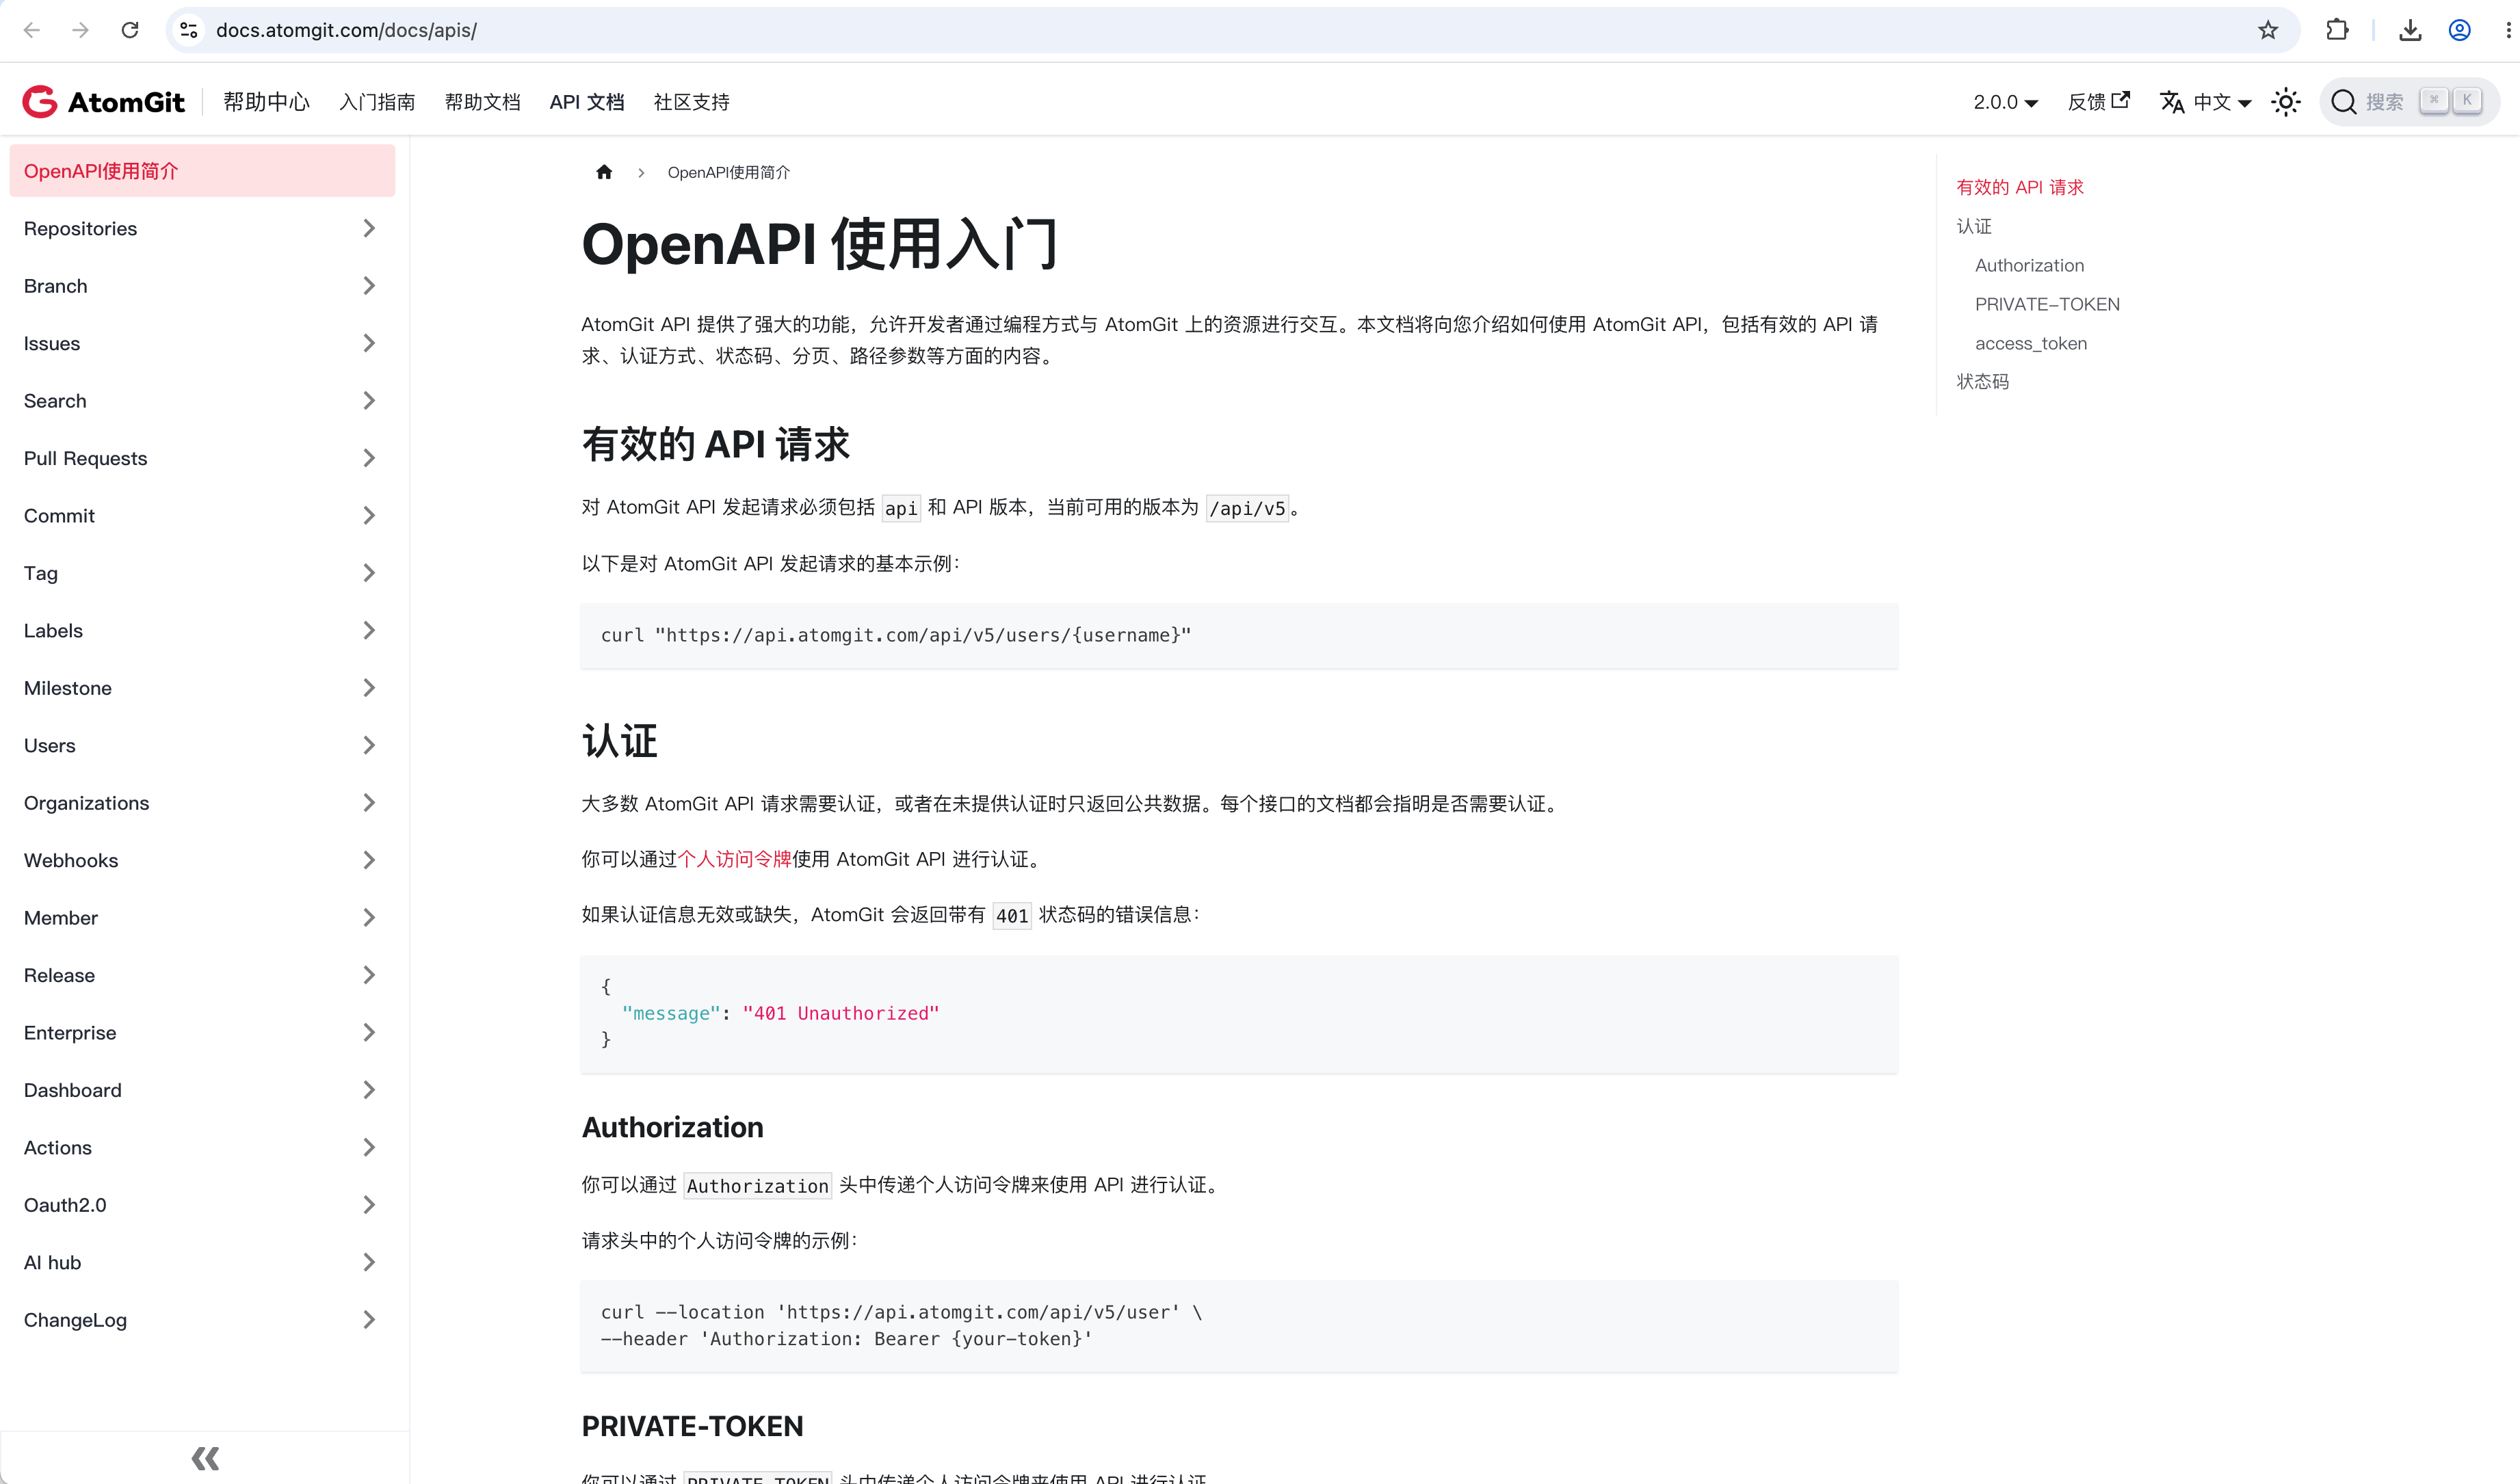The width and height of the screenshot is (2520, 1484).
Task: Open the 中文 language dropdown
Action: click(x=2206, y=102)
